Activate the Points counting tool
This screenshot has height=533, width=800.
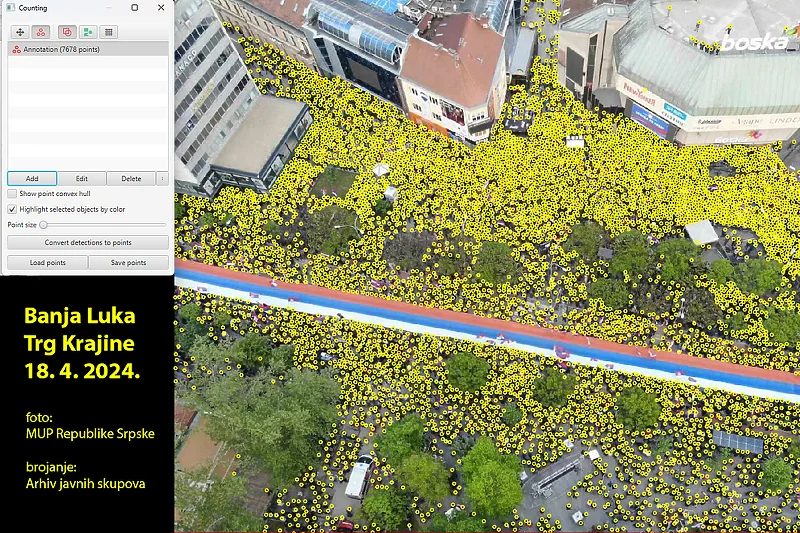tap(40, 32)
